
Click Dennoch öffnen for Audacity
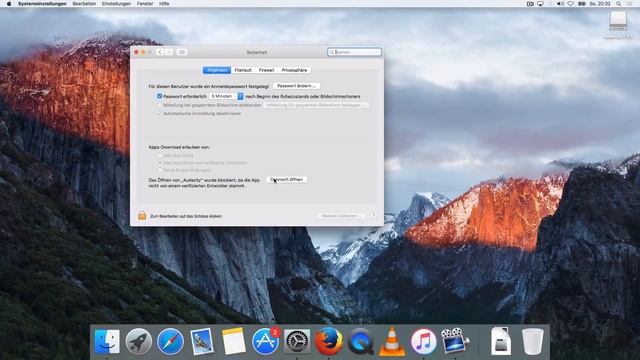pyautogui.click(x=287, y=180)
